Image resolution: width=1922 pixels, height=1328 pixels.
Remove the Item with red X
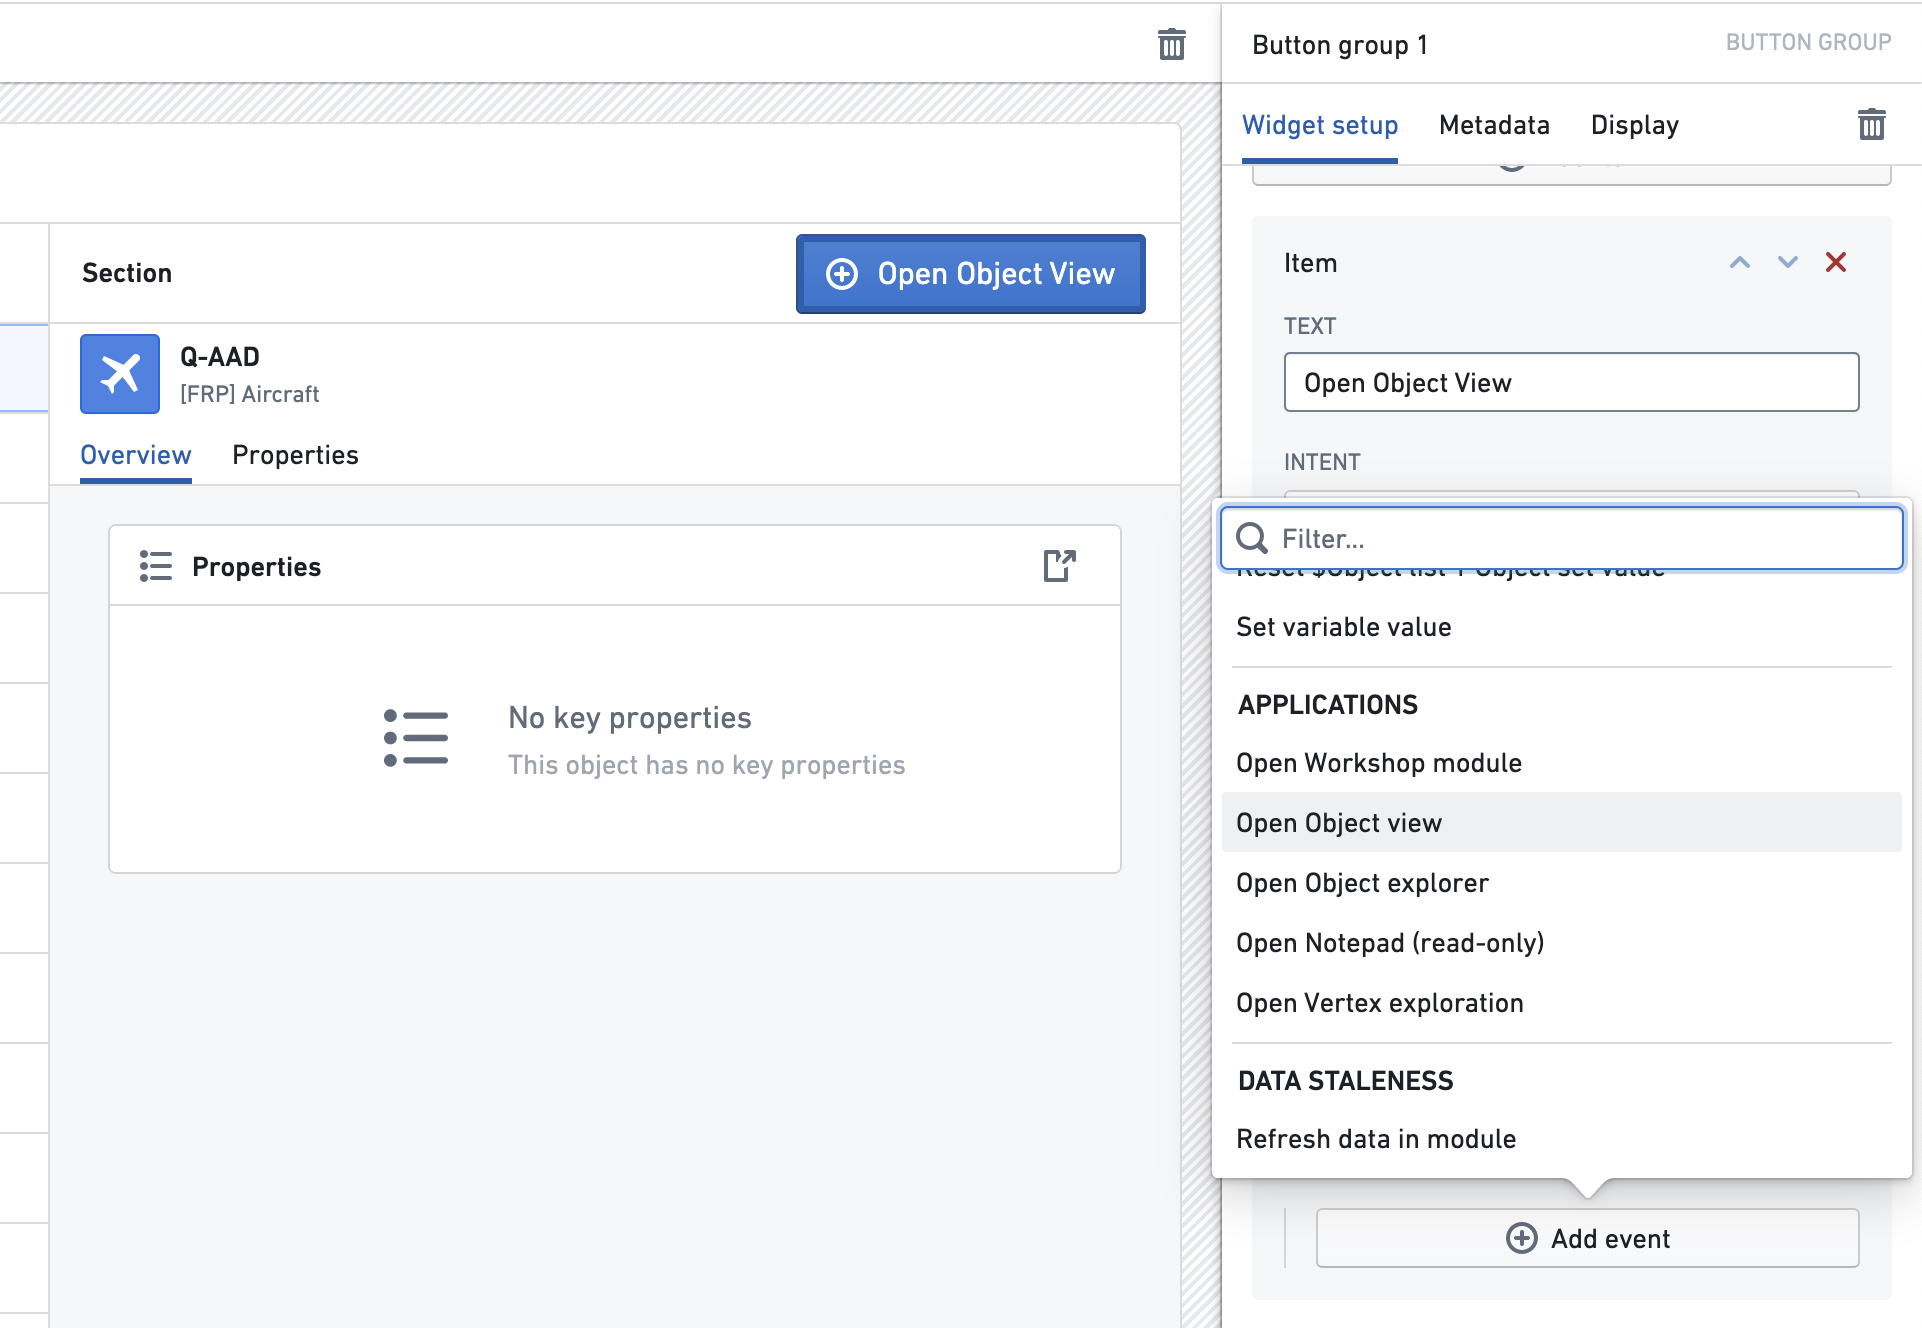point(1836,262)
